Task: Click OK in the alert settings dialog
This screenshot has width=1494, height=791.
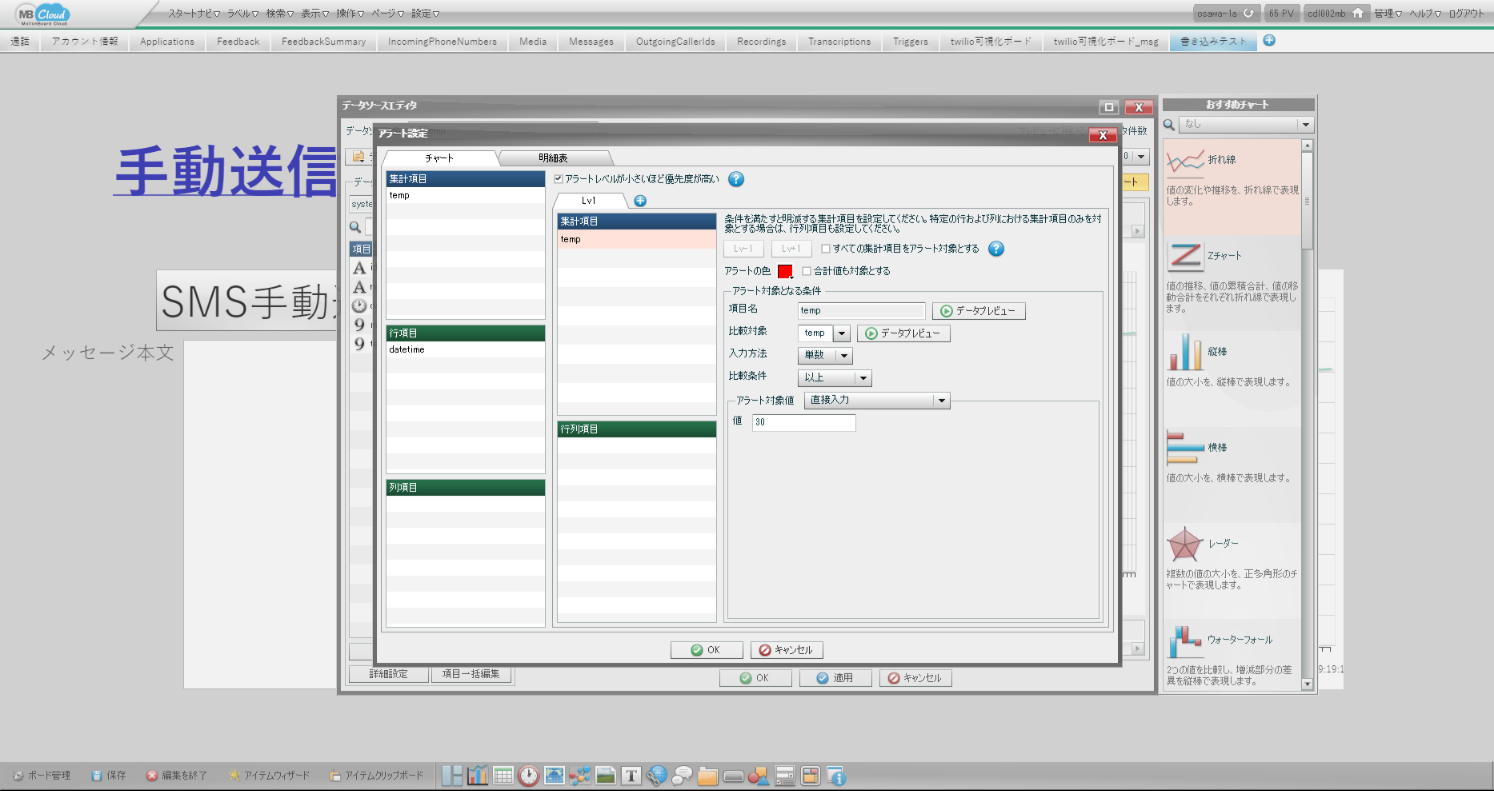Action: pyautogui.click(x=706, y=650)
